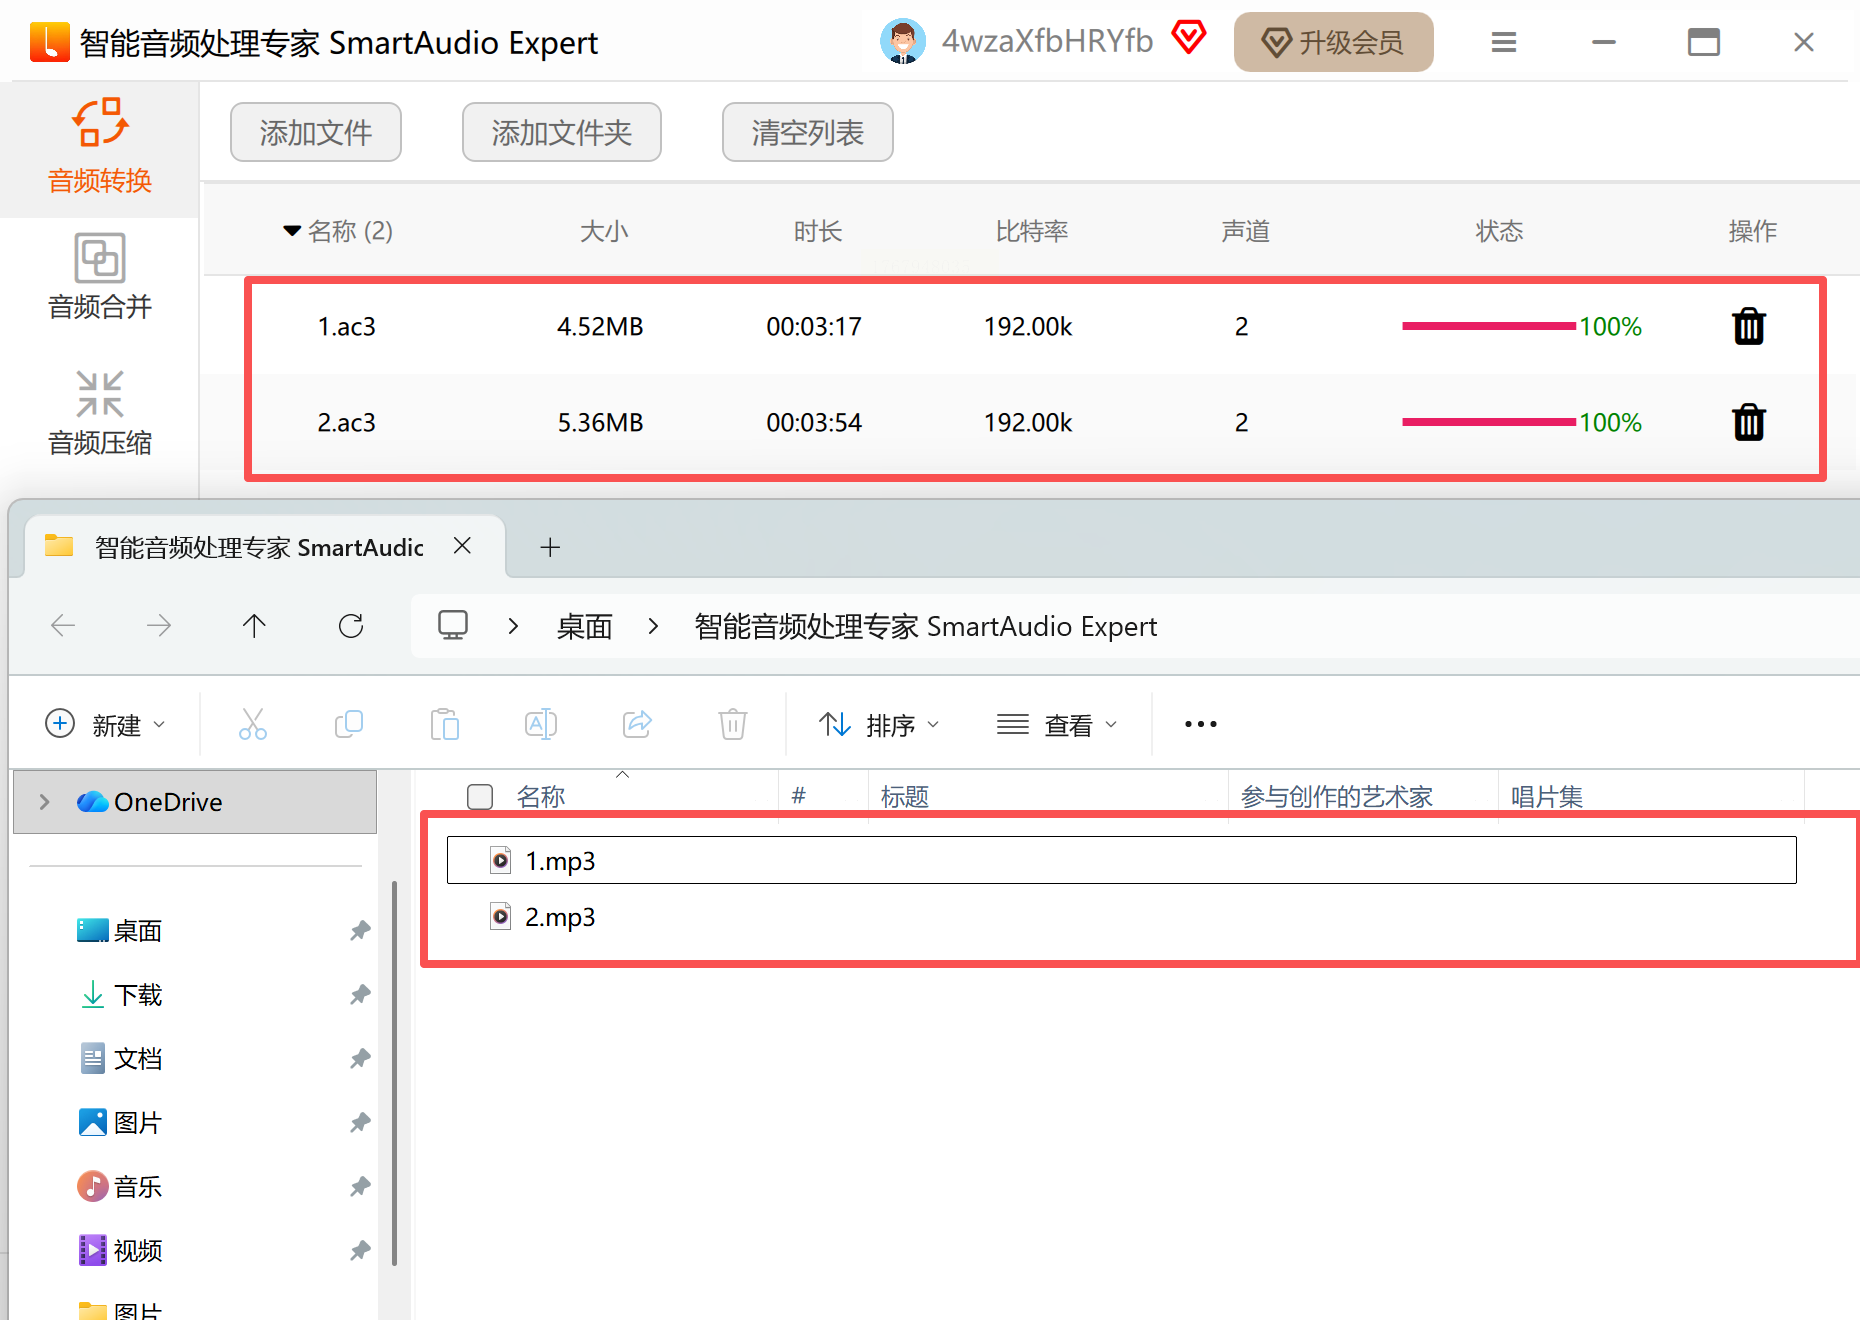Viewport: 1860px width, 1320px height.
Task: Click the 添加文件 add file button
Action: 316,132
